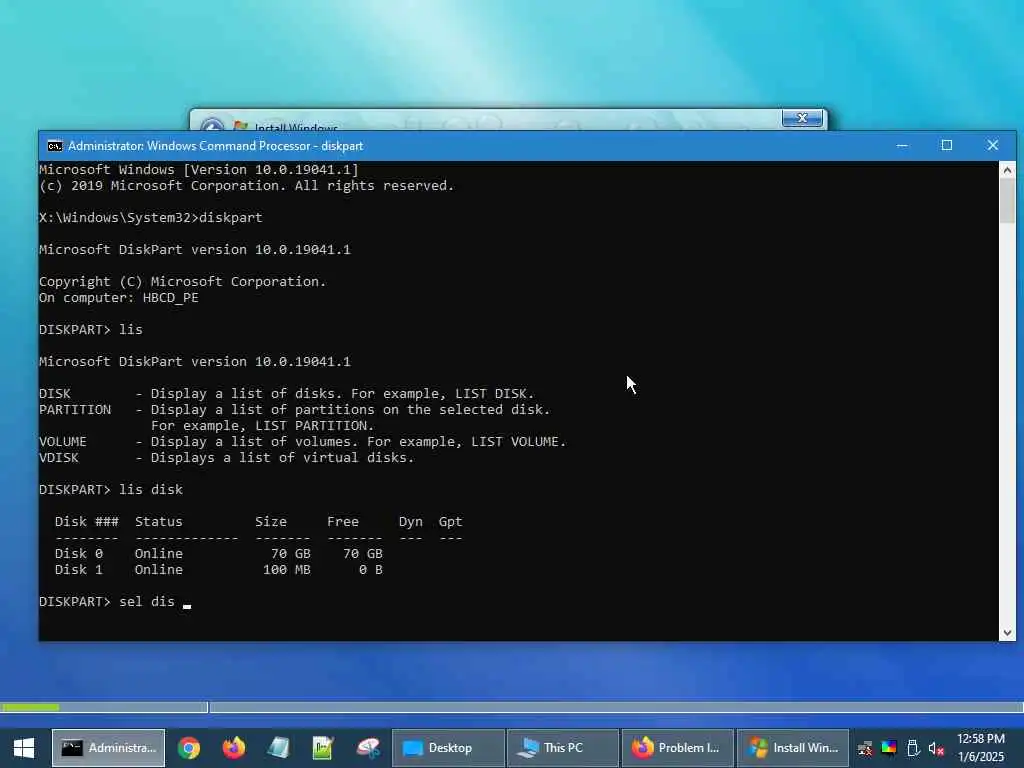Viewport: 1024px width, 768px height.
Task: Click the muted volume tray icon
Action: click(936, 748)
